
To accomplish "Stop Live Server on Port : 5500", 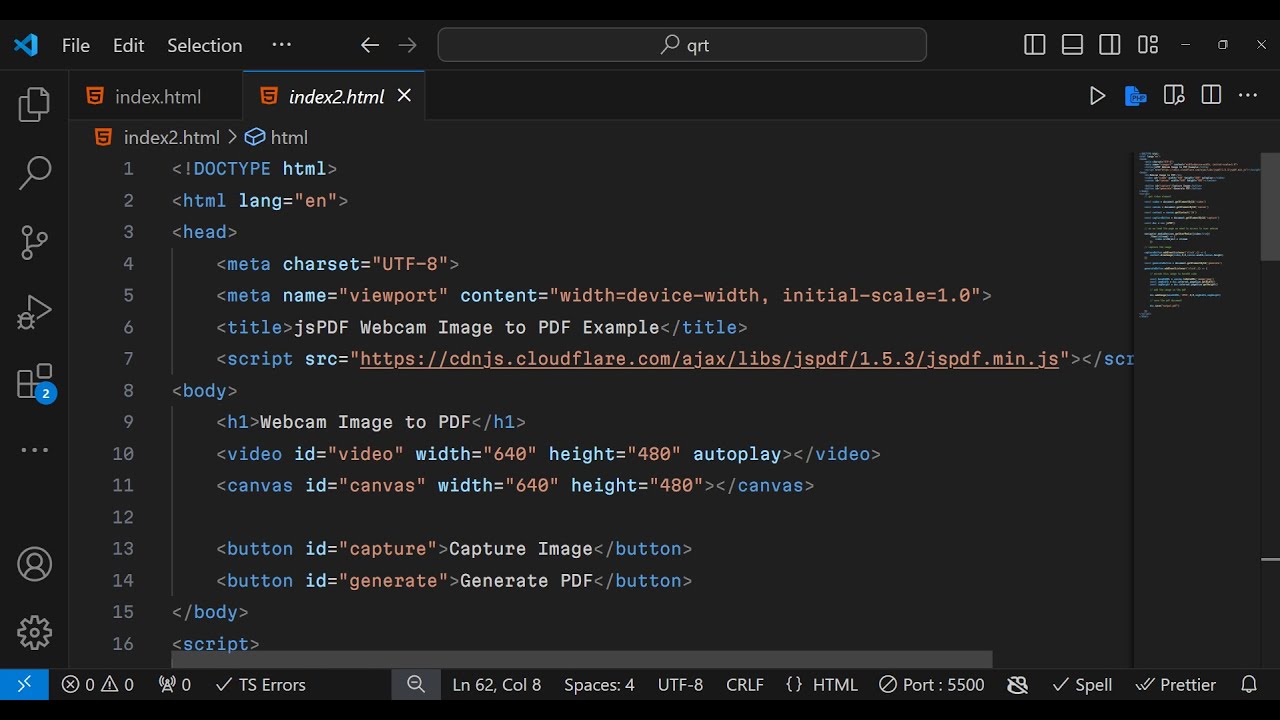I will (x=932, y=685).
